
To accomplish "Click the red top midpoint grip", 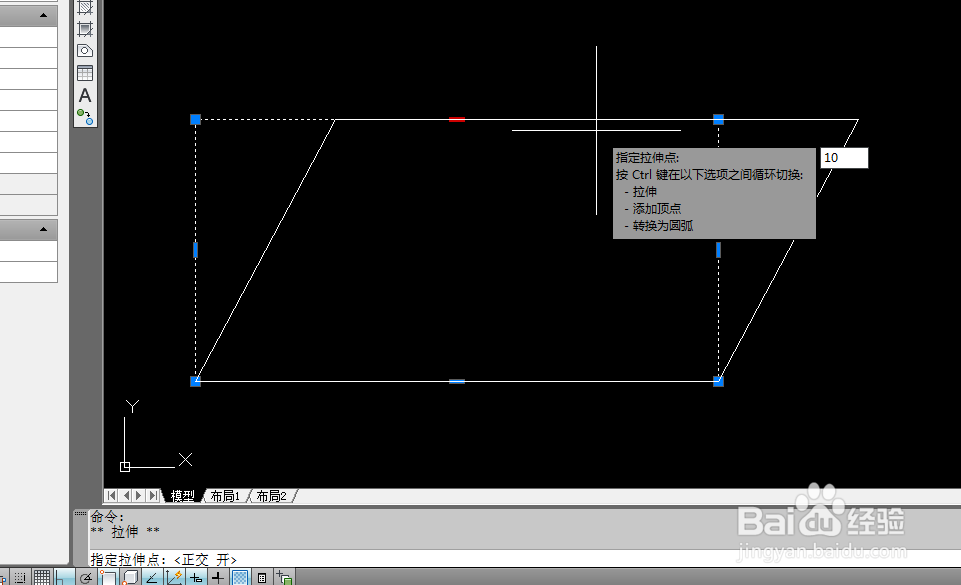I will click(x=457, y=119).
